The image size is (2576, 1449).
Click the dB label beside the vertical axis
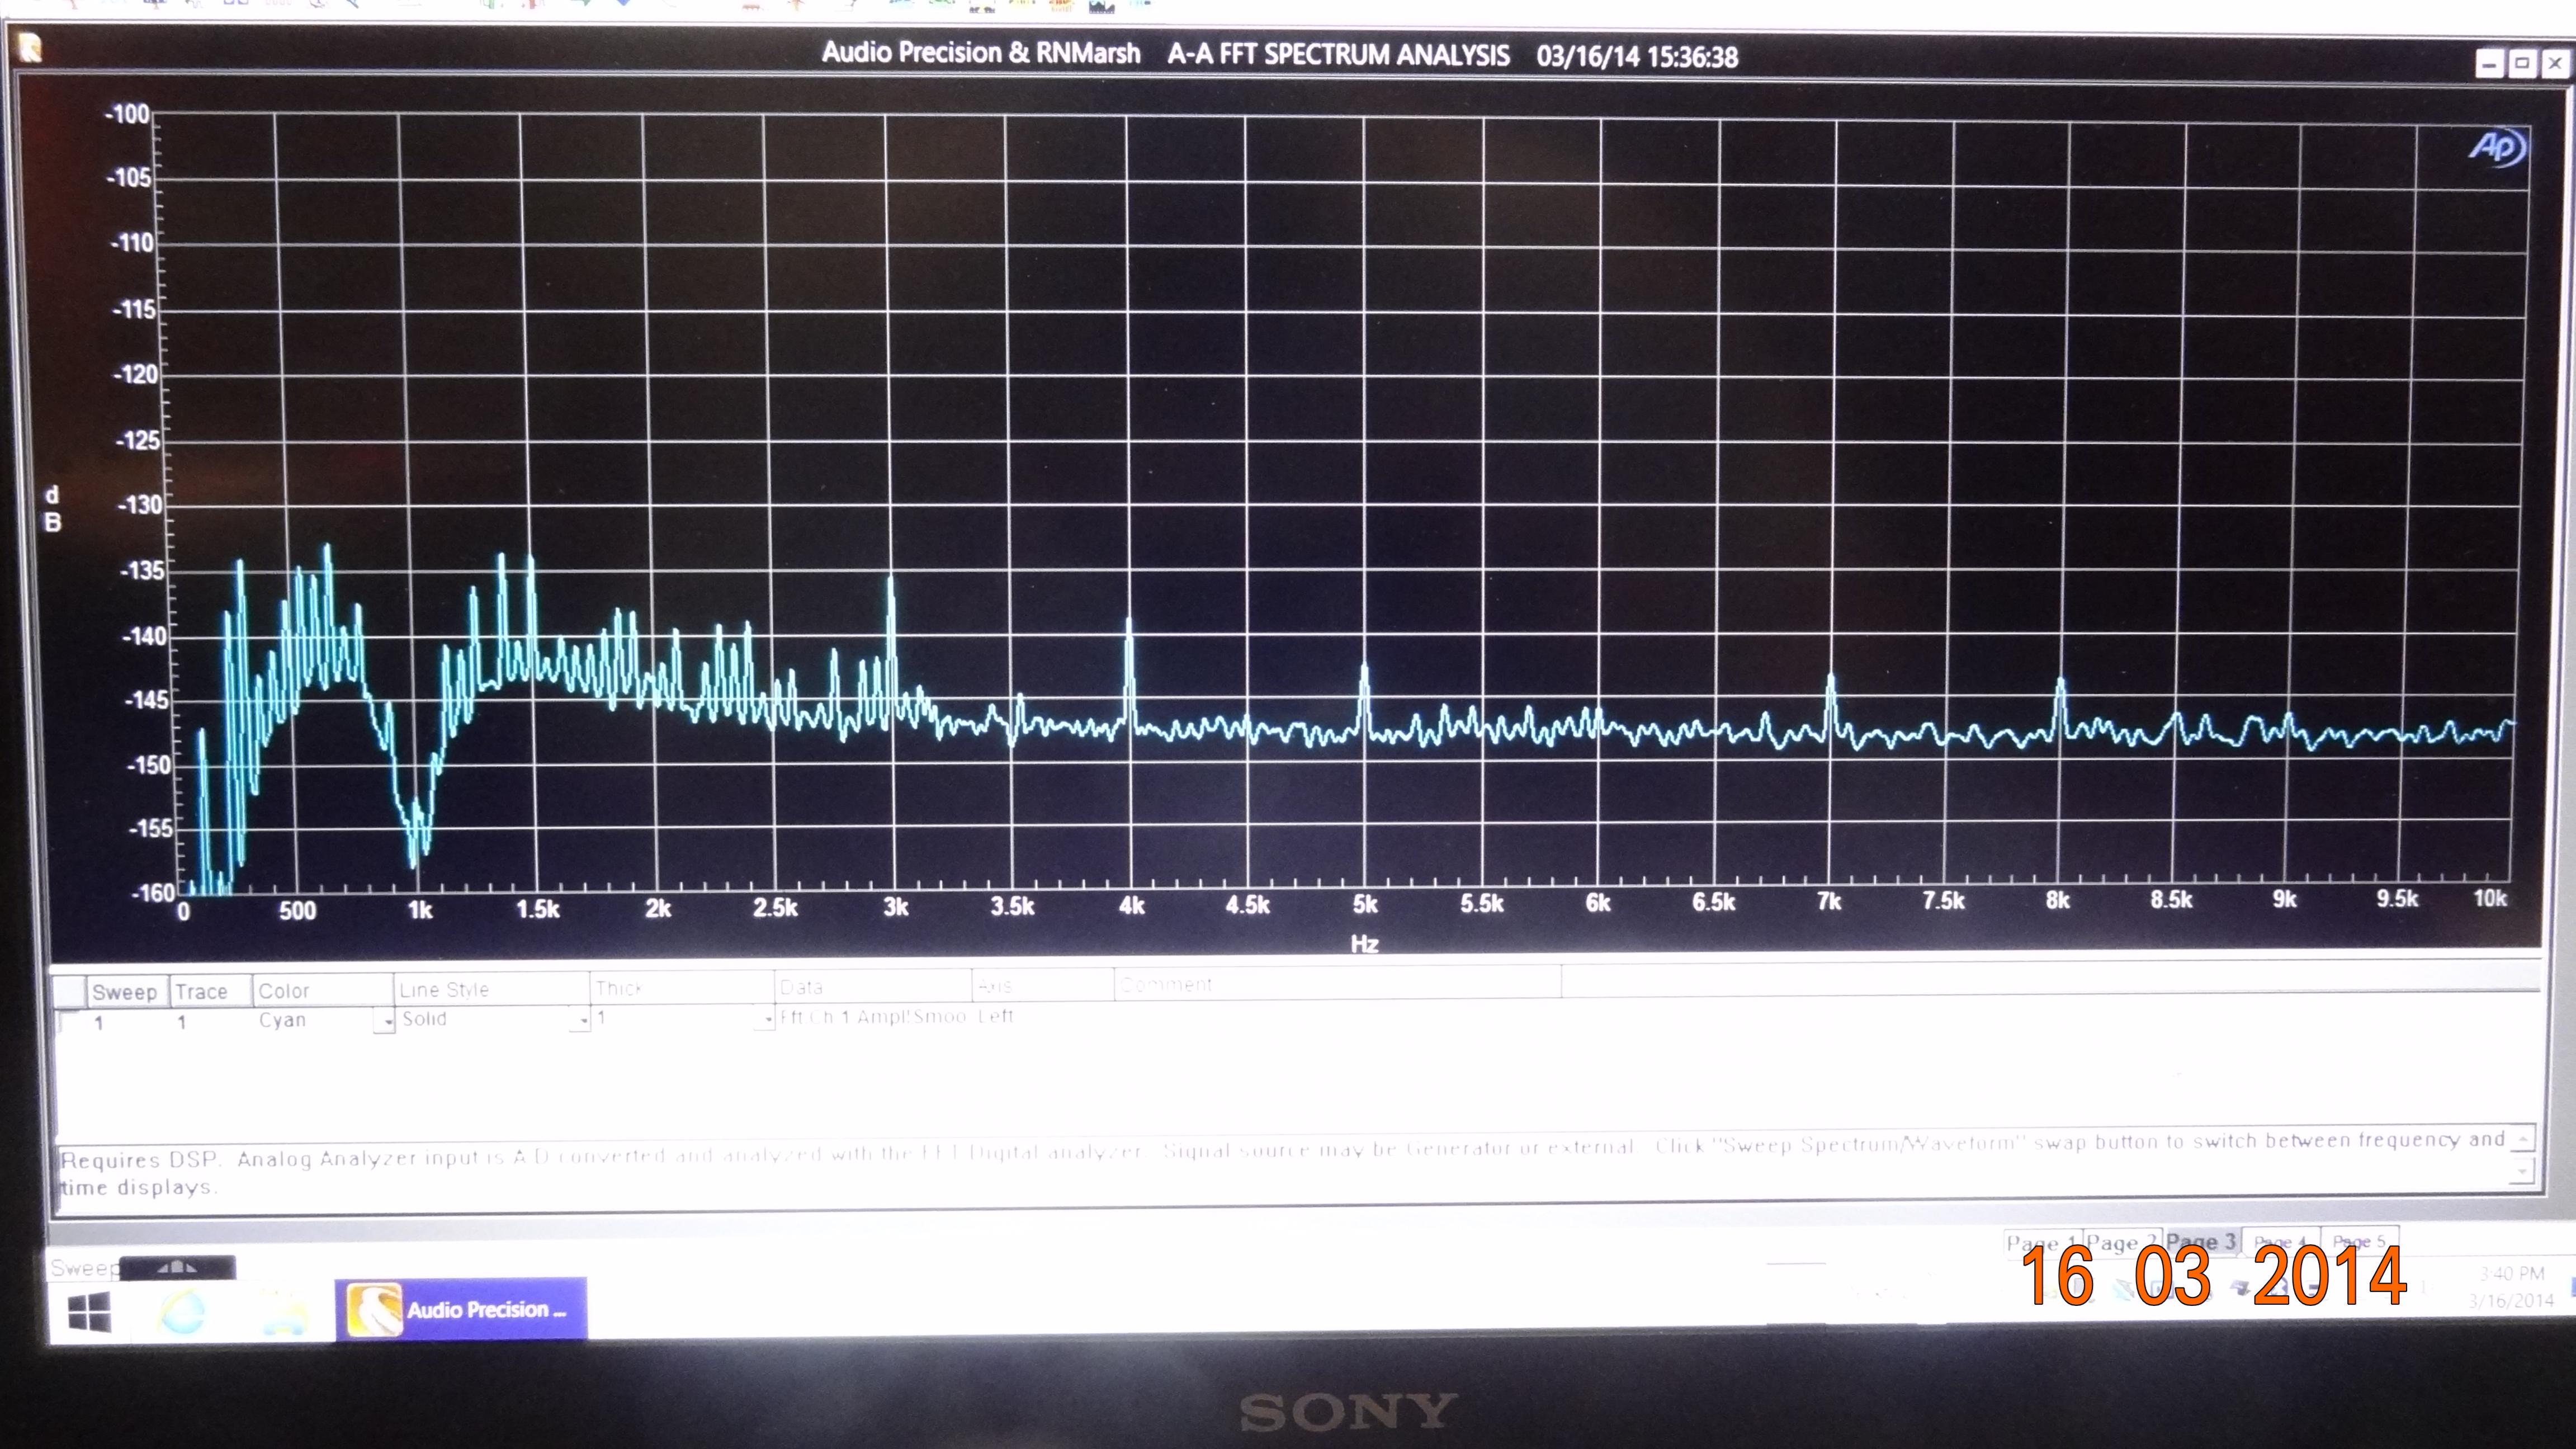52,509
